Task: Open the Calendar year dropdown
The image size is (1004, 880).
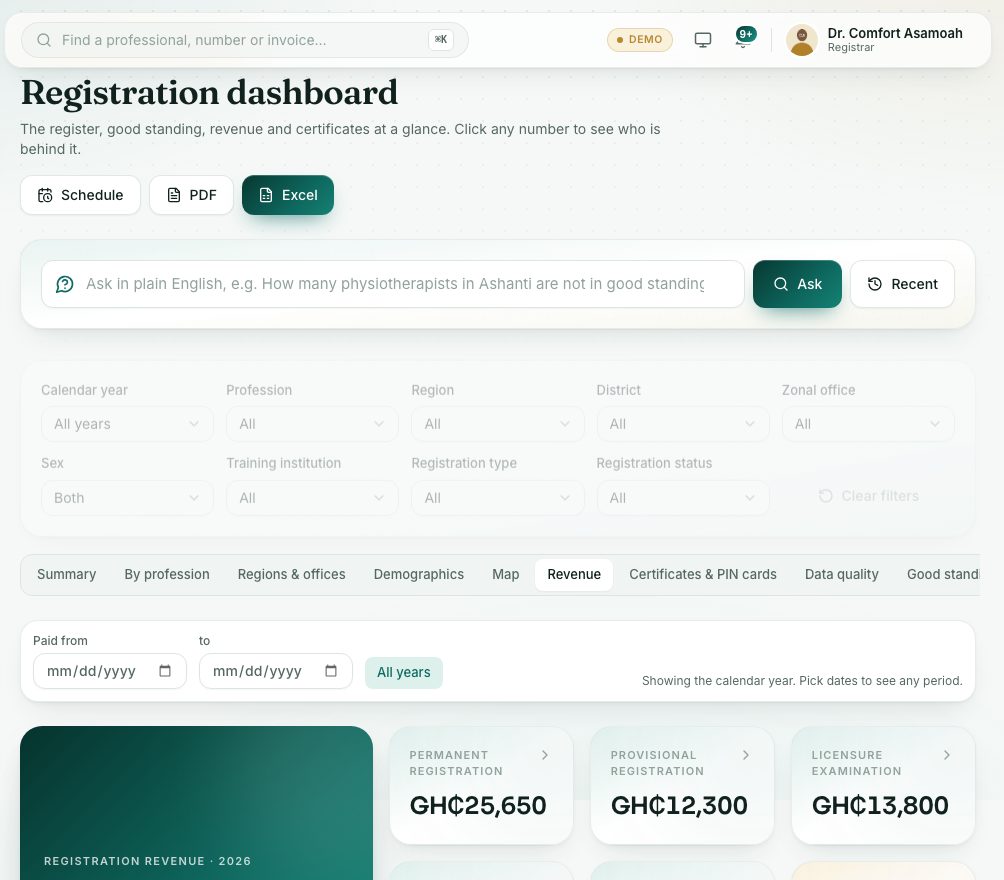Action: [x=127, y=424]
